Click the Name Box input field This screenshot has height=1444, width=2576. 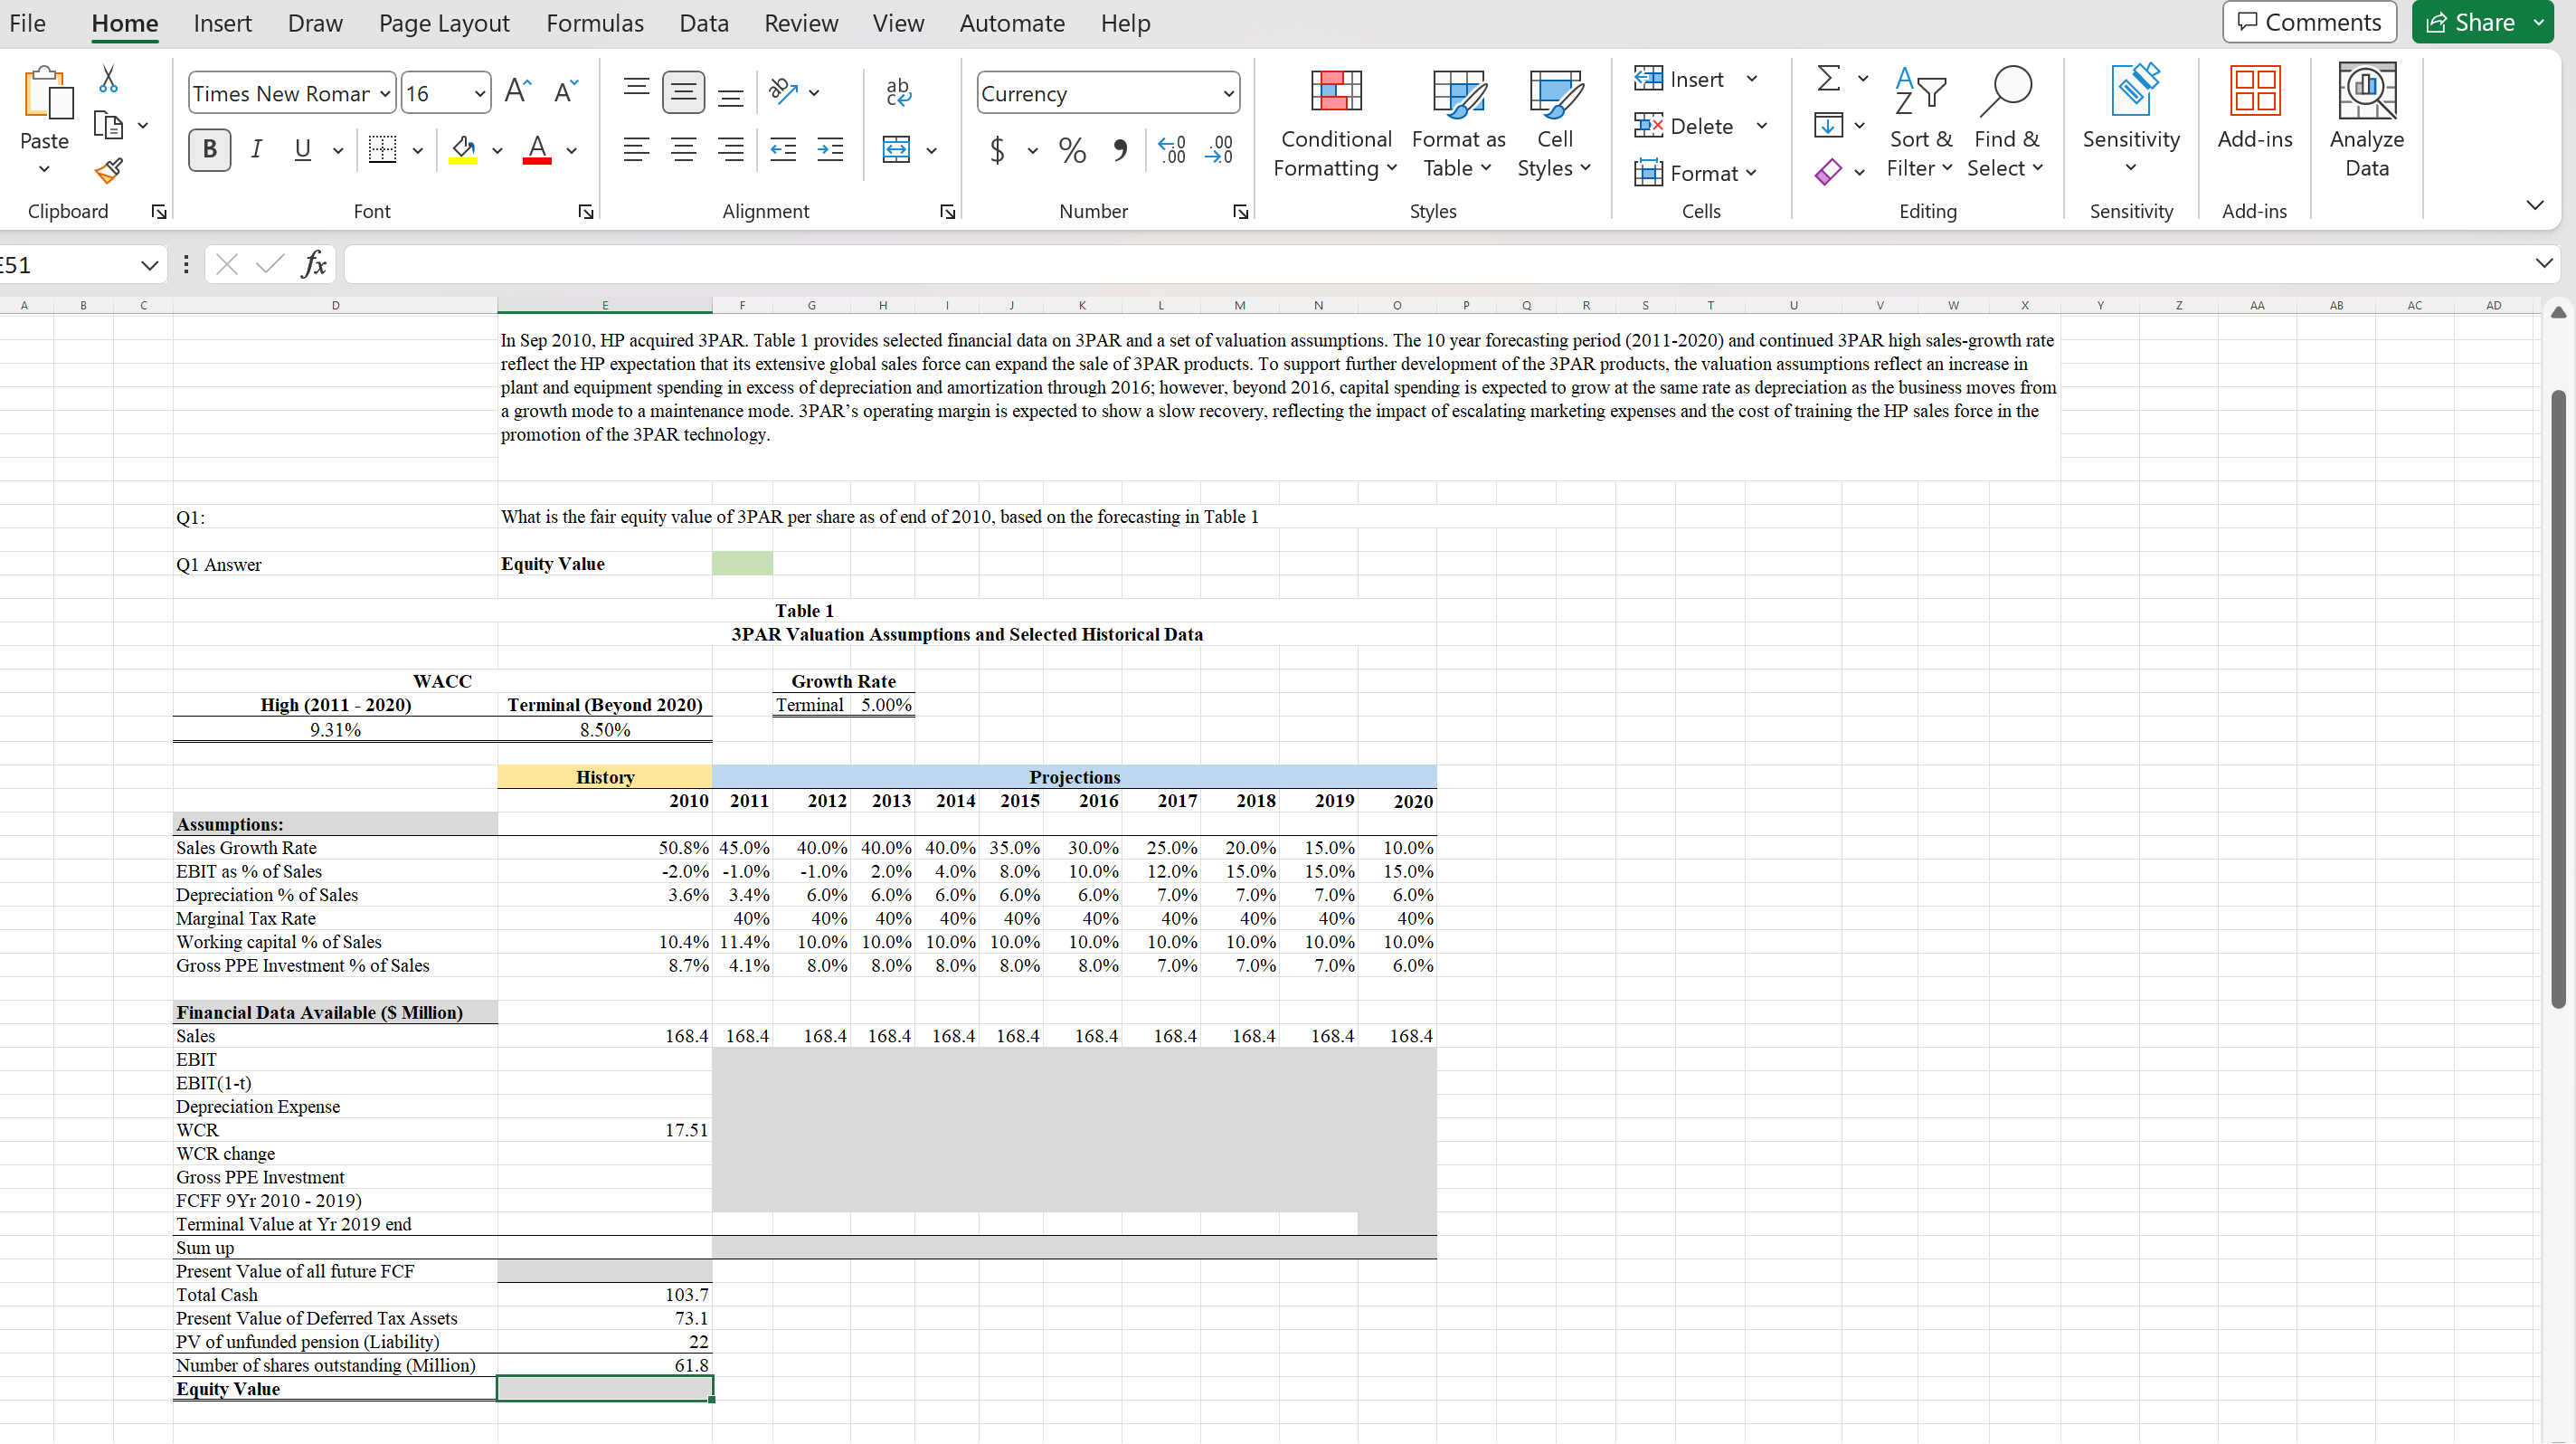(71, 263)
